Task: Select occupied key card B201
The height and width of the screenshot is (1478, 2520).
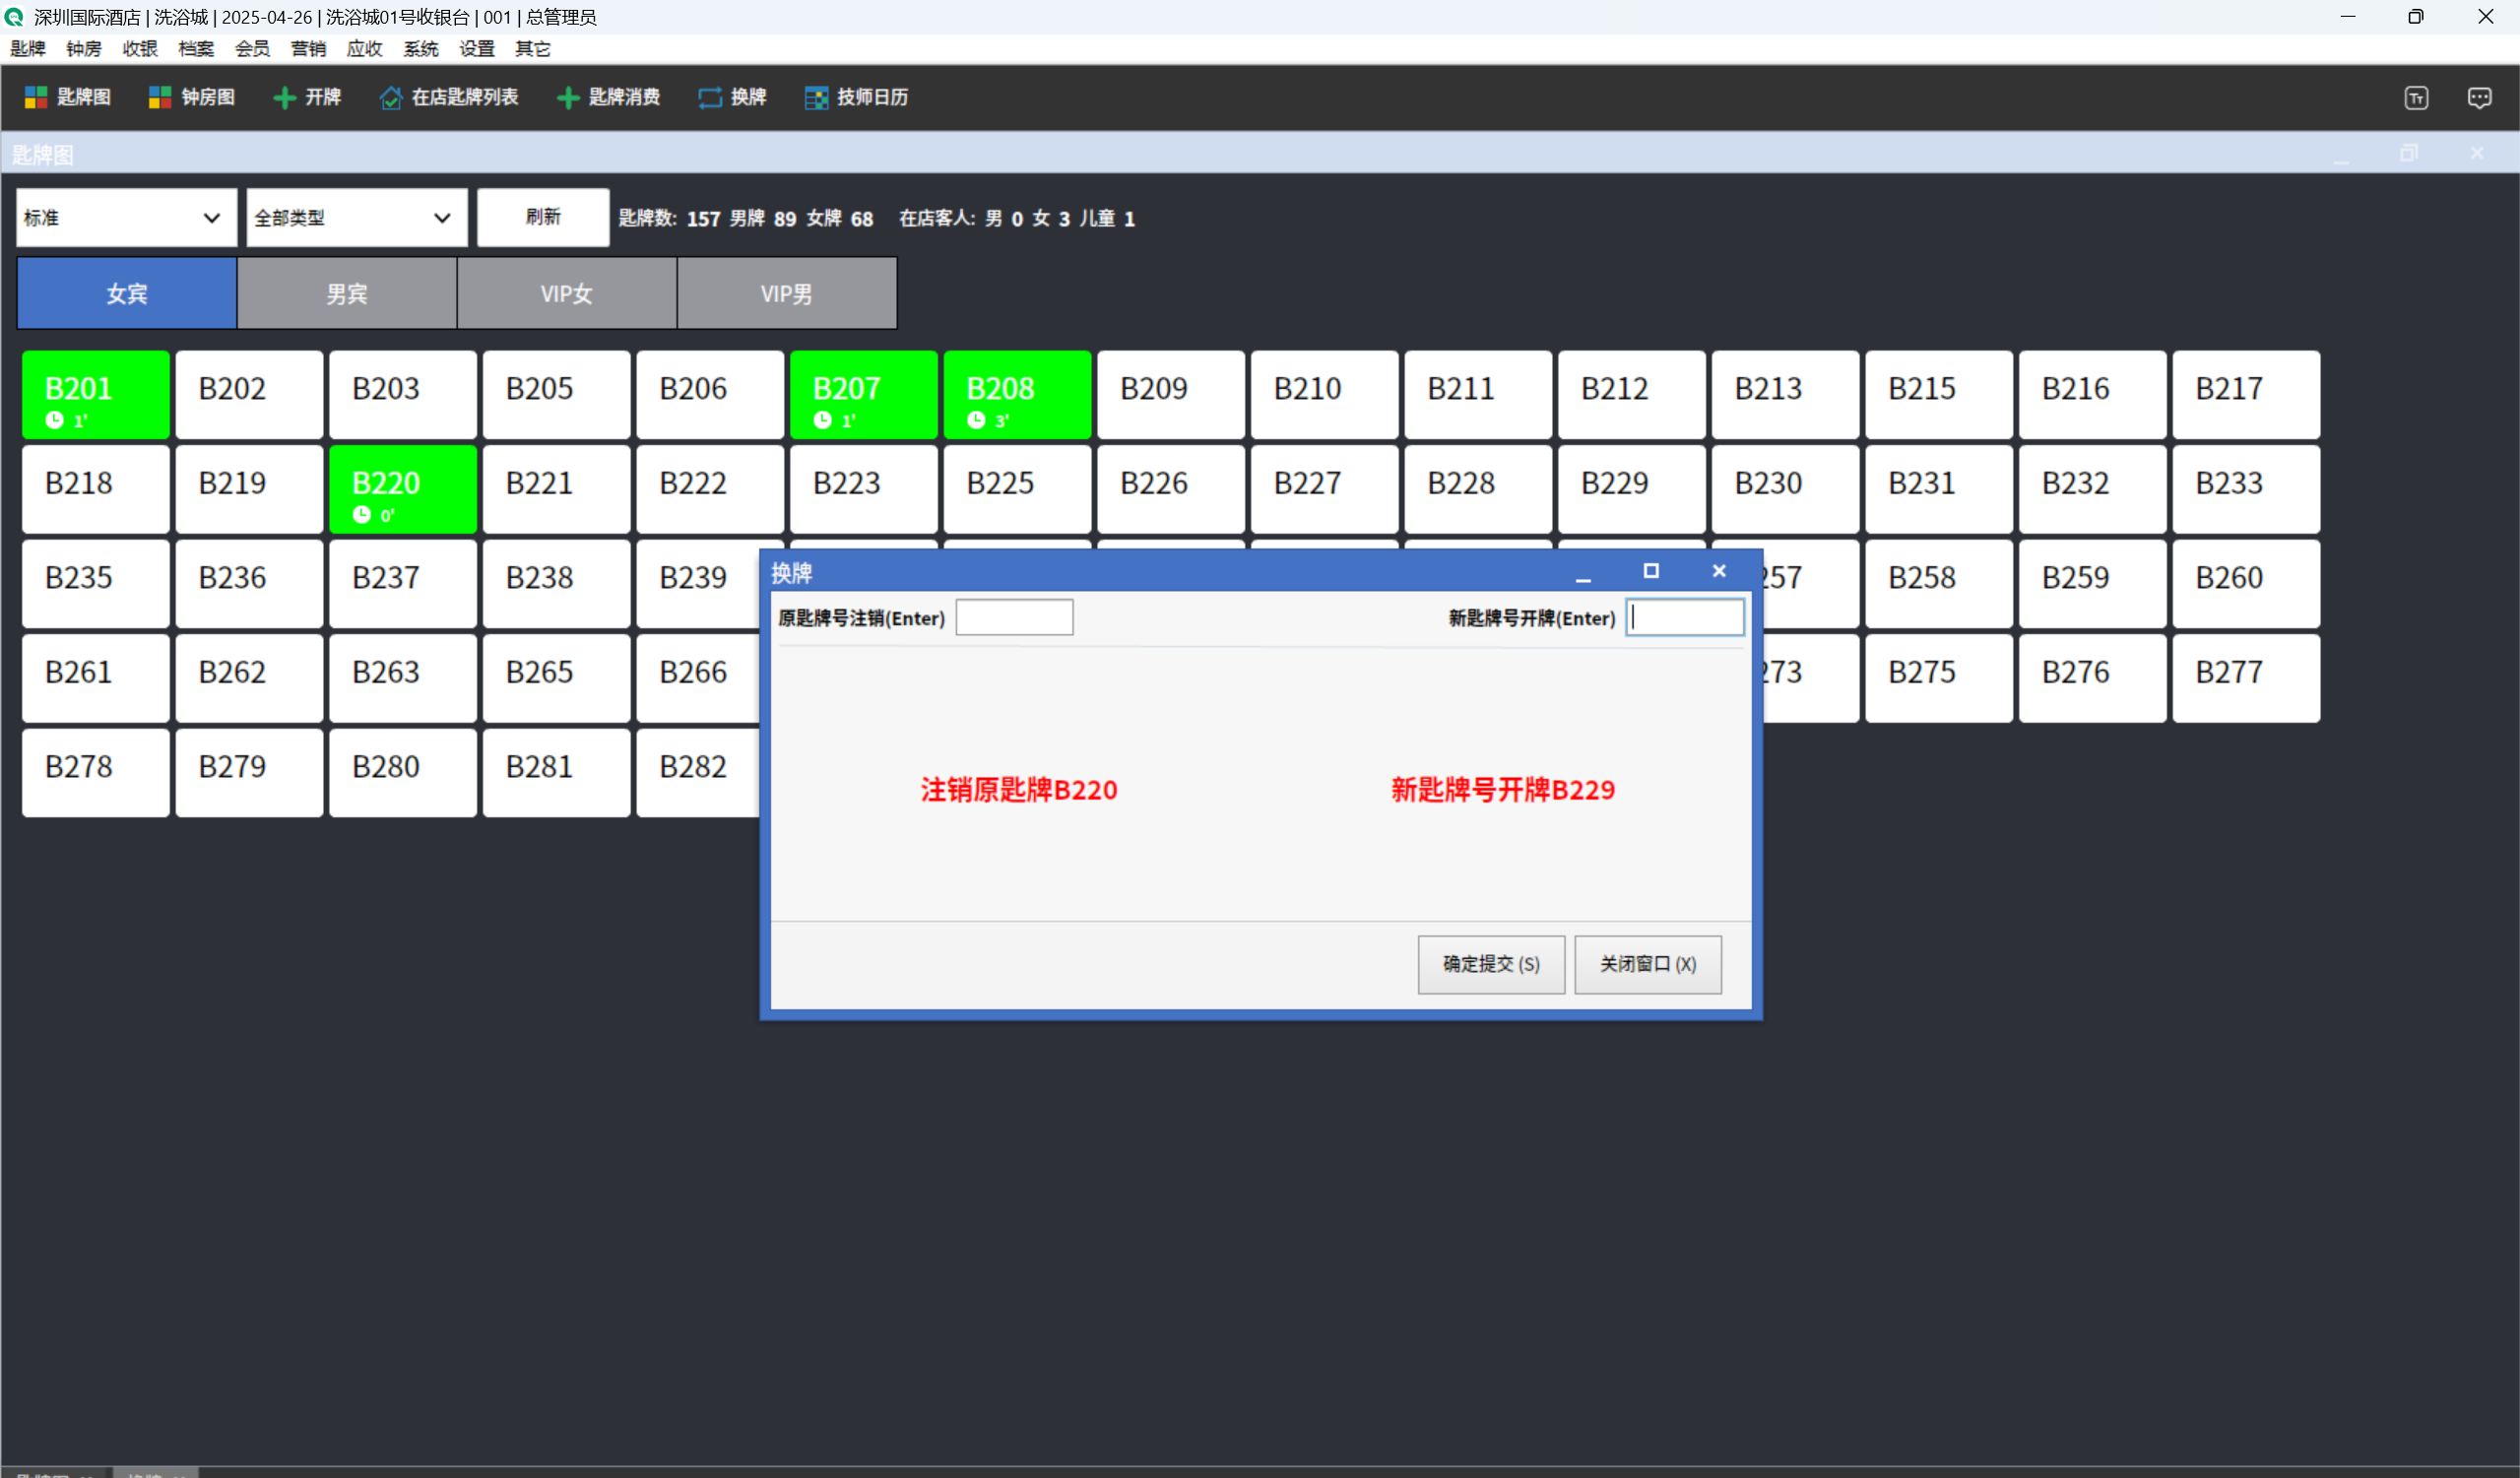Action: [x=96, y=395]
